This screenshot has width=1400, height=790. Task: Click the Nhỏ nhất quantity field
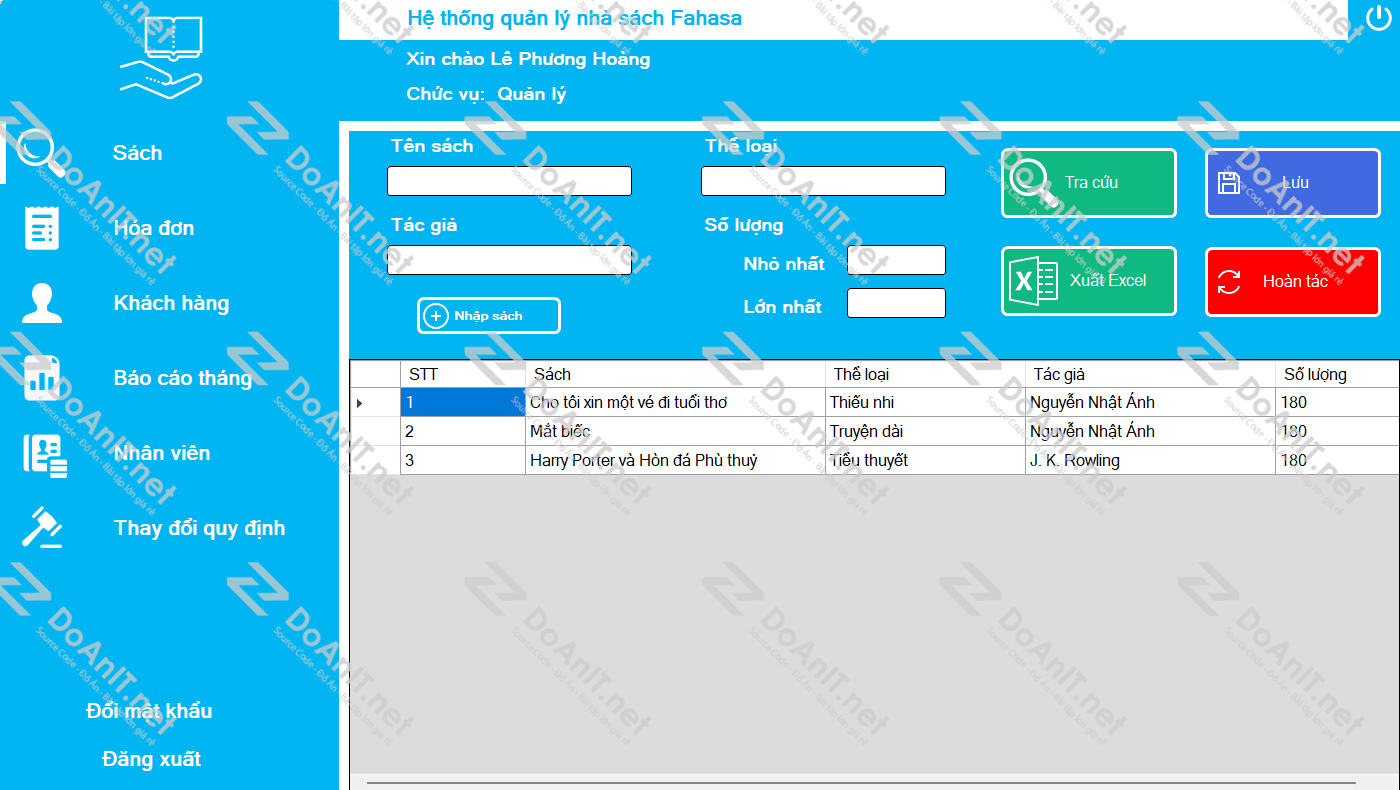click(x=896, y=260)
